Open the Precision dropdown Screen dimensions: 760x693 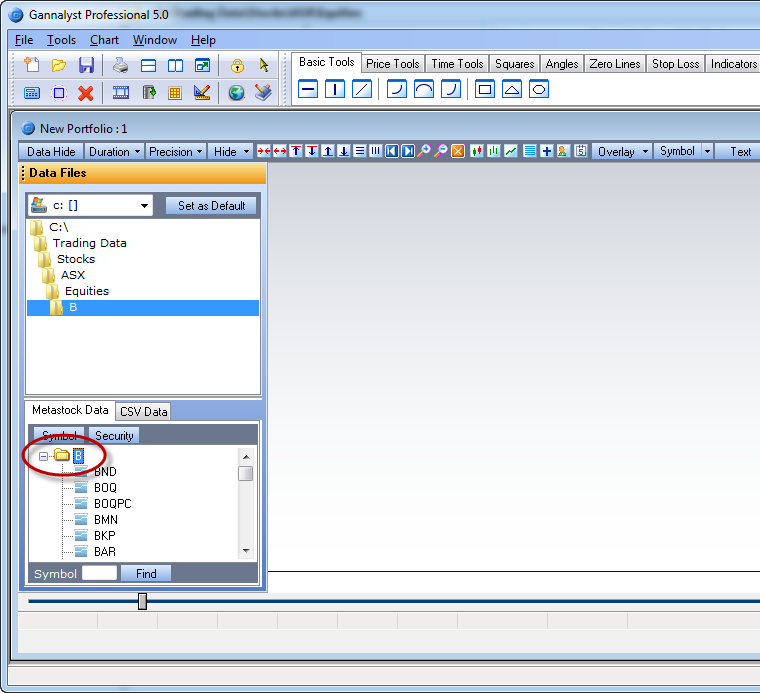[175, 152]
